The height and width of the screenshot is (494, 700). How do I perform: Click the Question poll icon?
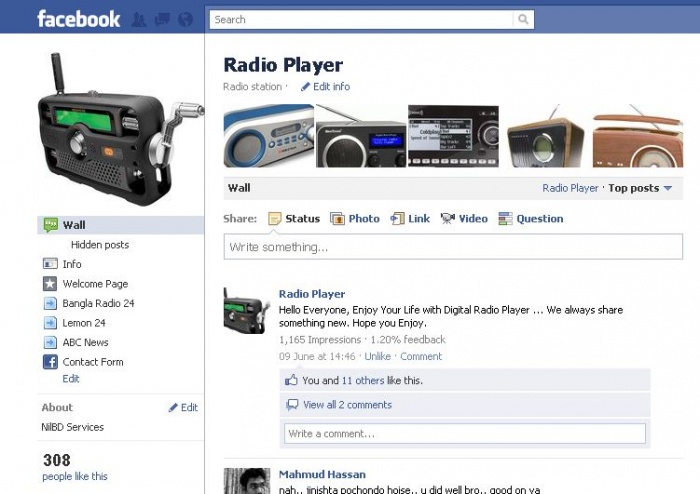pos(505,219)
